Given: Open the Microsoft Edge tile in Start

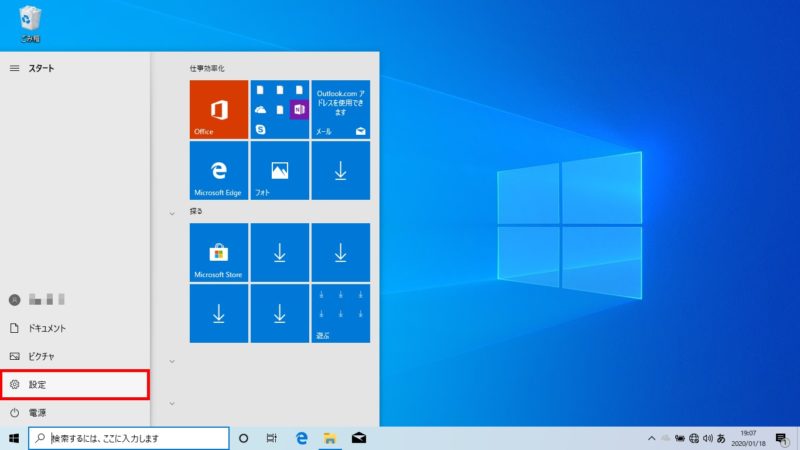Looking at the screenshot, I should point(219,170).
